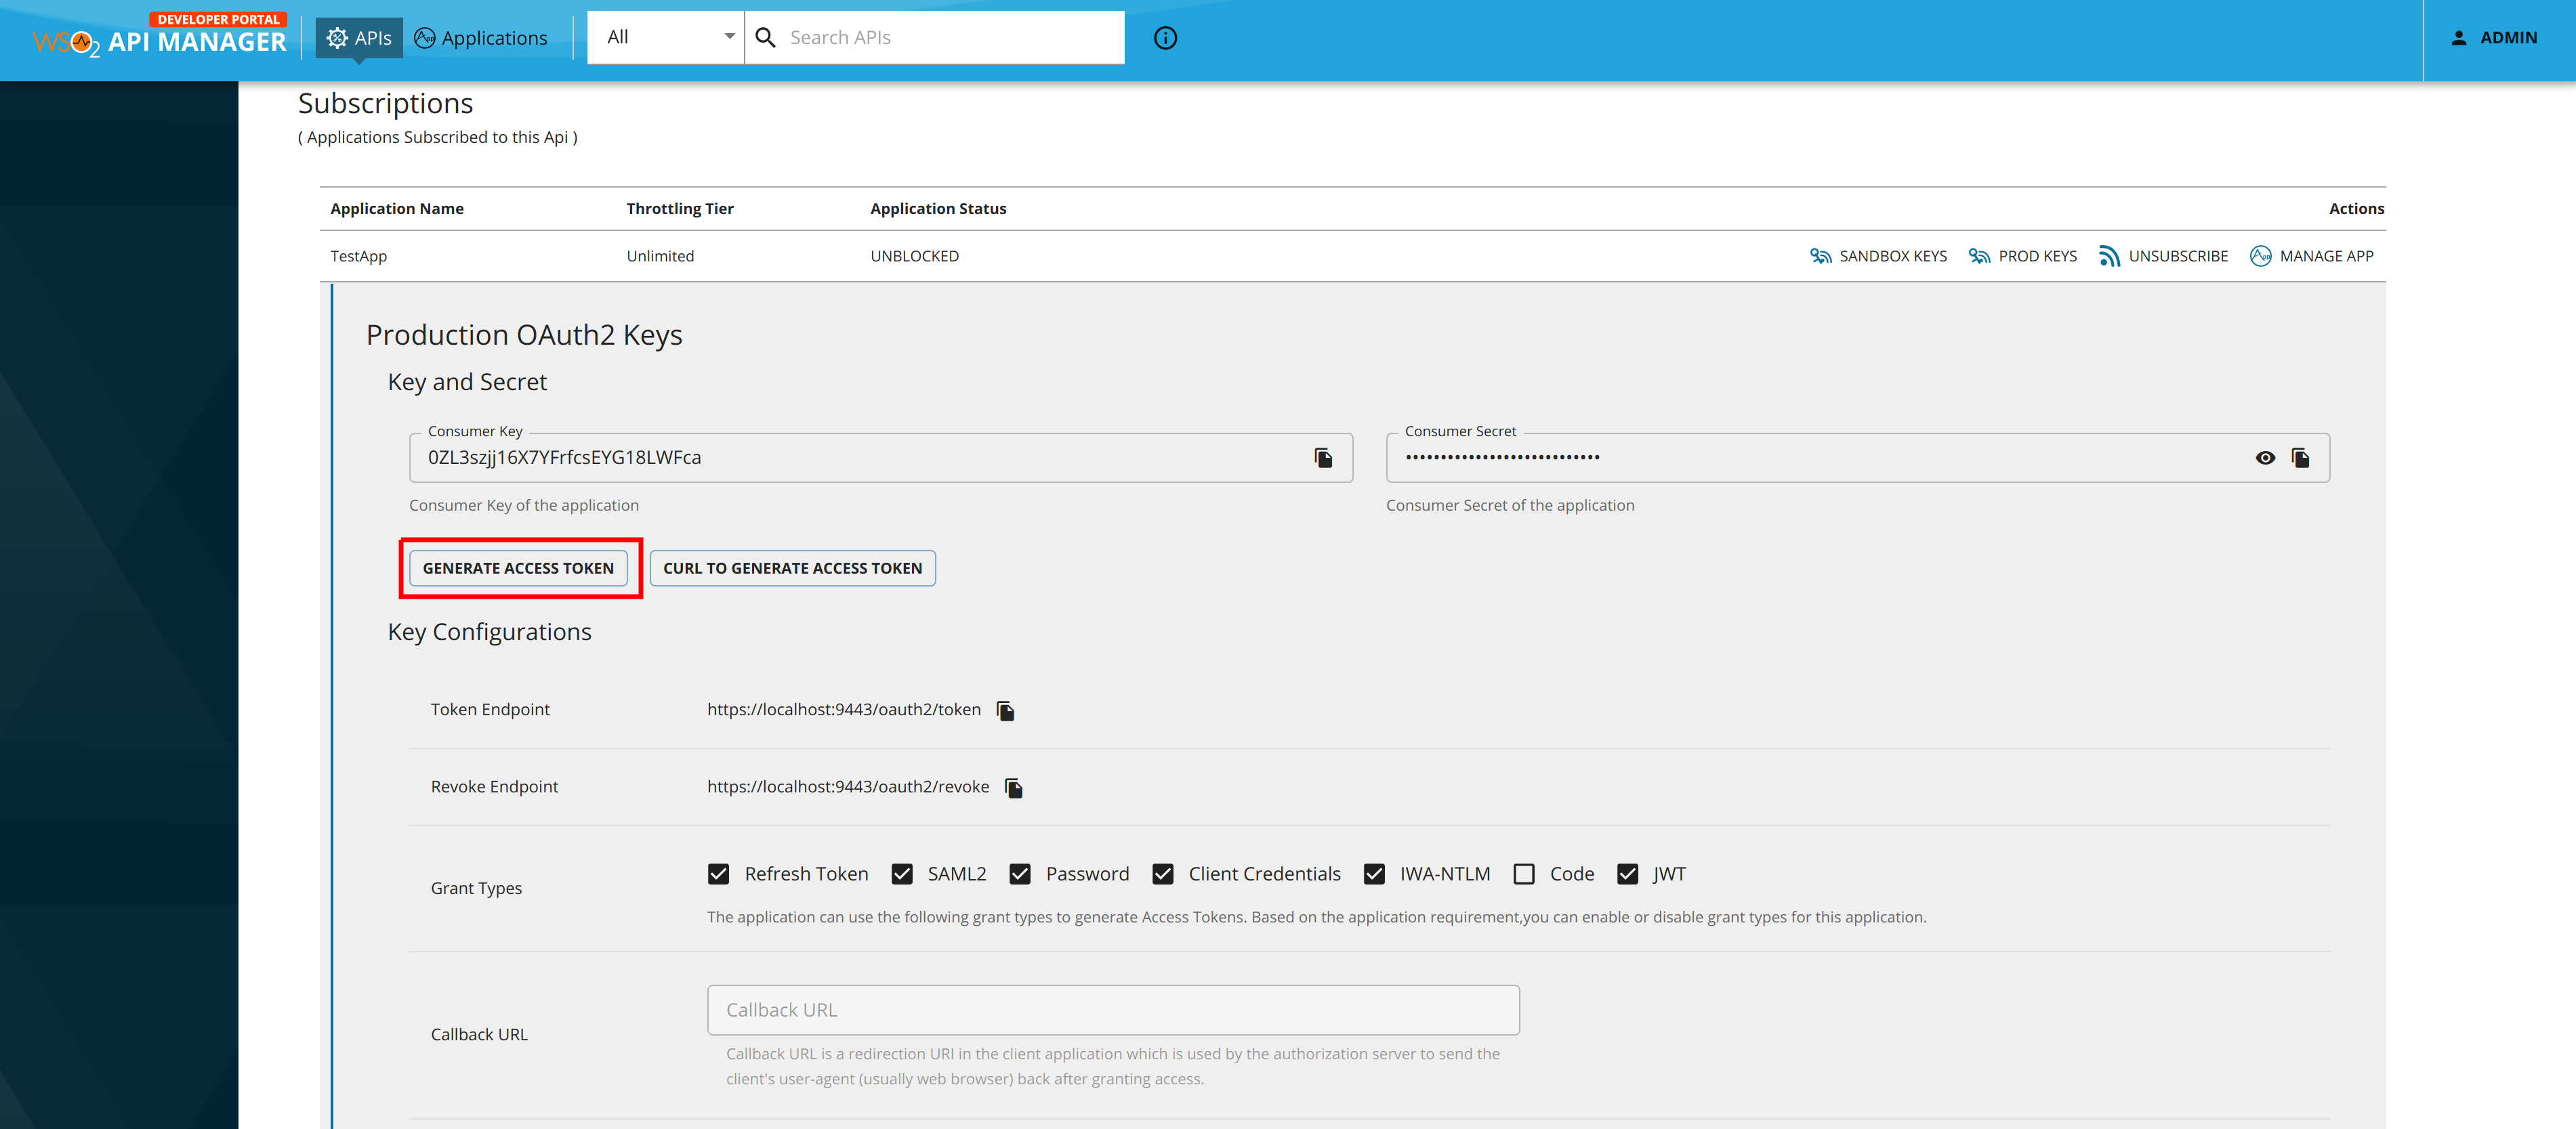Click the GENERATE ACCESS TOKEN button

coord(520,567)
